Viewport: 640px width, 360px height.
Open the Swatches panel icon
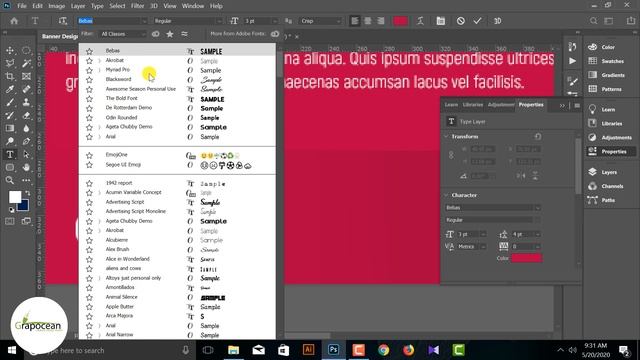point(593,61)
